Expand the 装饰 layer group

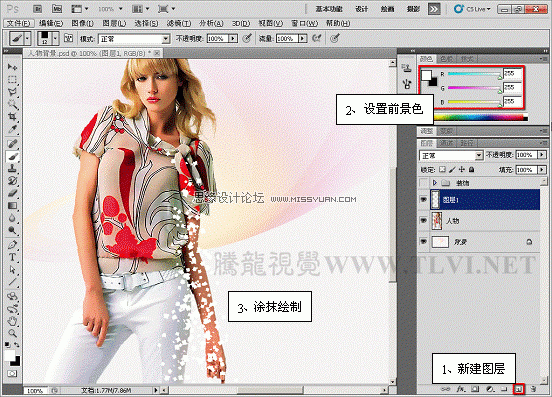(435, 183)
